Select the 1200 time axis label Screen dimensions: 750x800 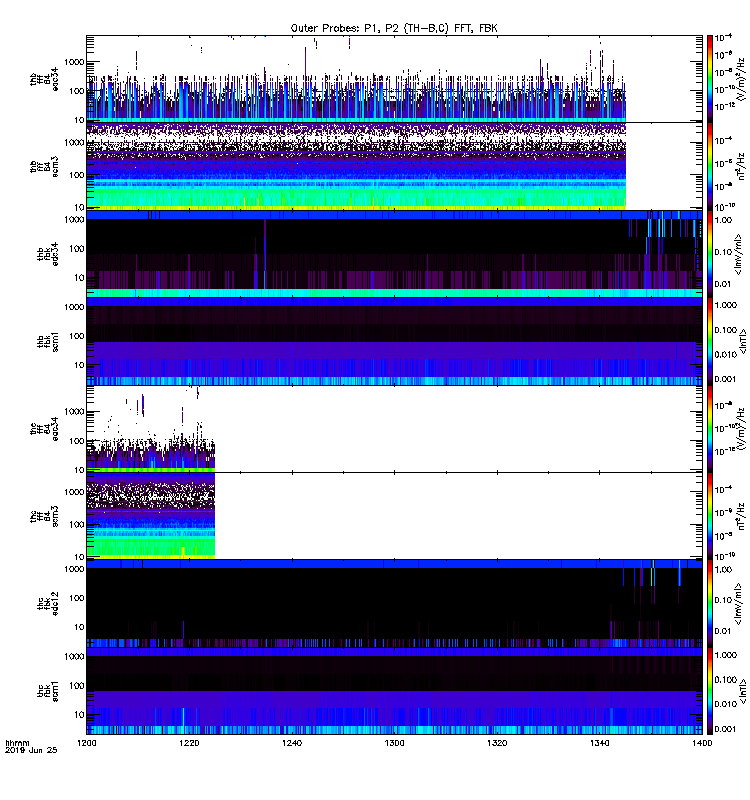(87, 743)
